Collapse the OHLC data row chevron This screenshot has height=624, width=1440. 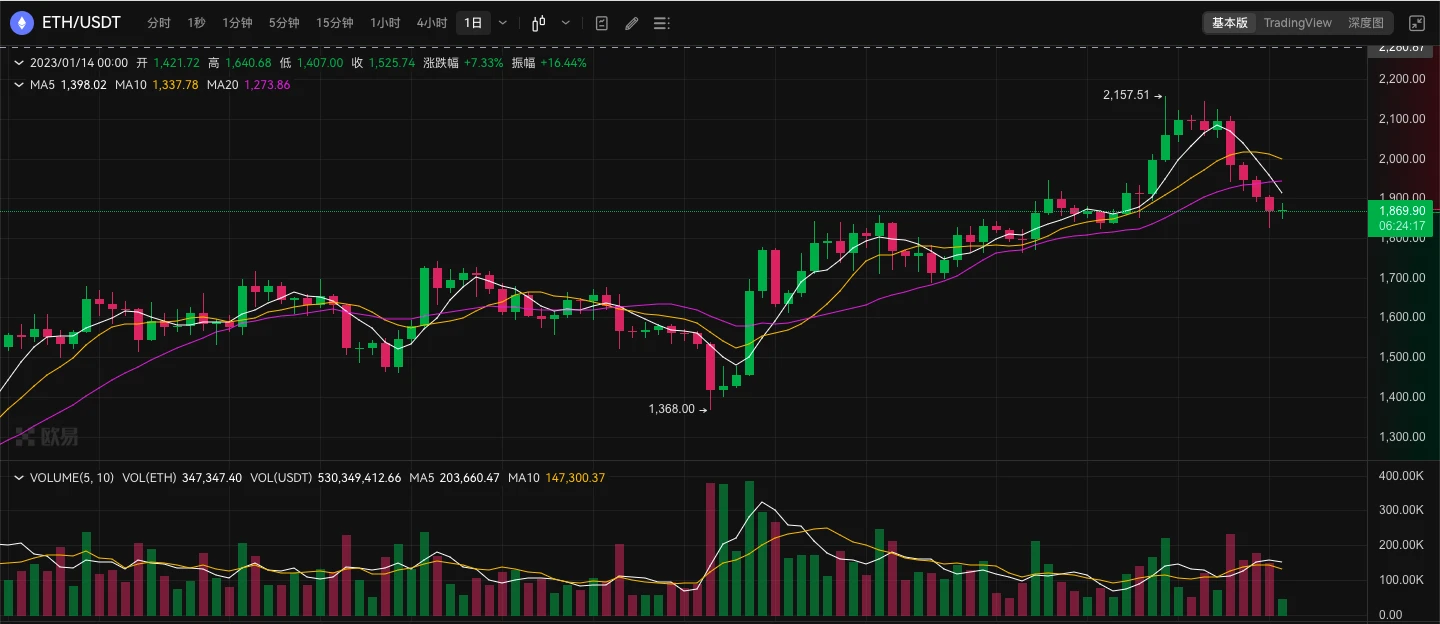pyautogui.click(x=20, y=62)
